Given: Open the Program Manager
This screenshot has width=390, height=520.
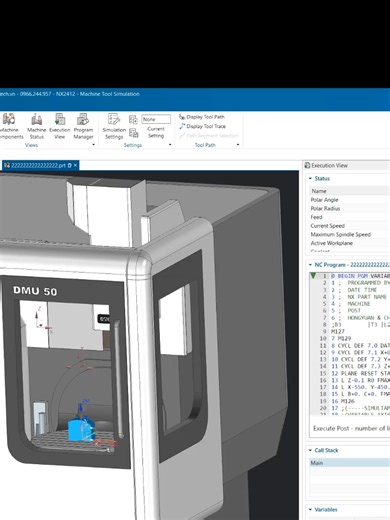Looking at the screenshot, I should pyautogui.click(x=83, y=126).
